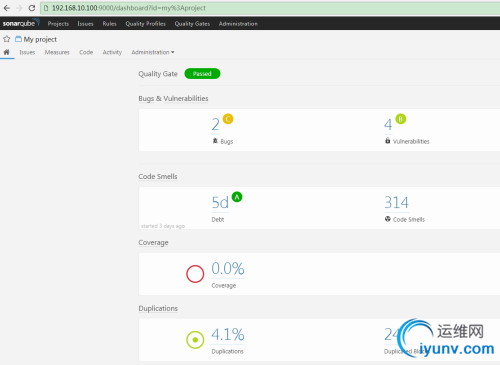
Task: Open the 4.1% duplications value
Action: pos(228,334)
